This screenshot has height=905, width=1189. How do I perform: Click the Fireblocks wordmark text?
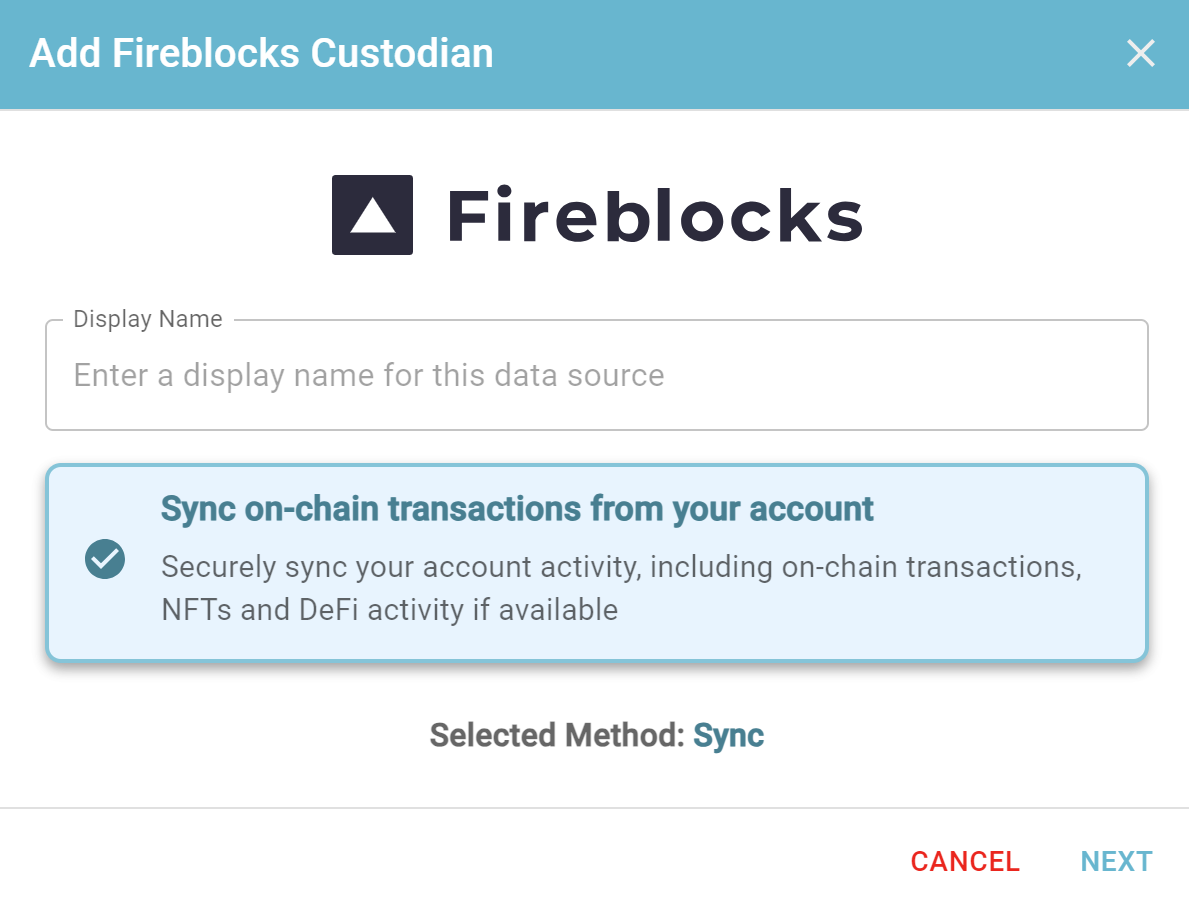click(x=655, y=217)
